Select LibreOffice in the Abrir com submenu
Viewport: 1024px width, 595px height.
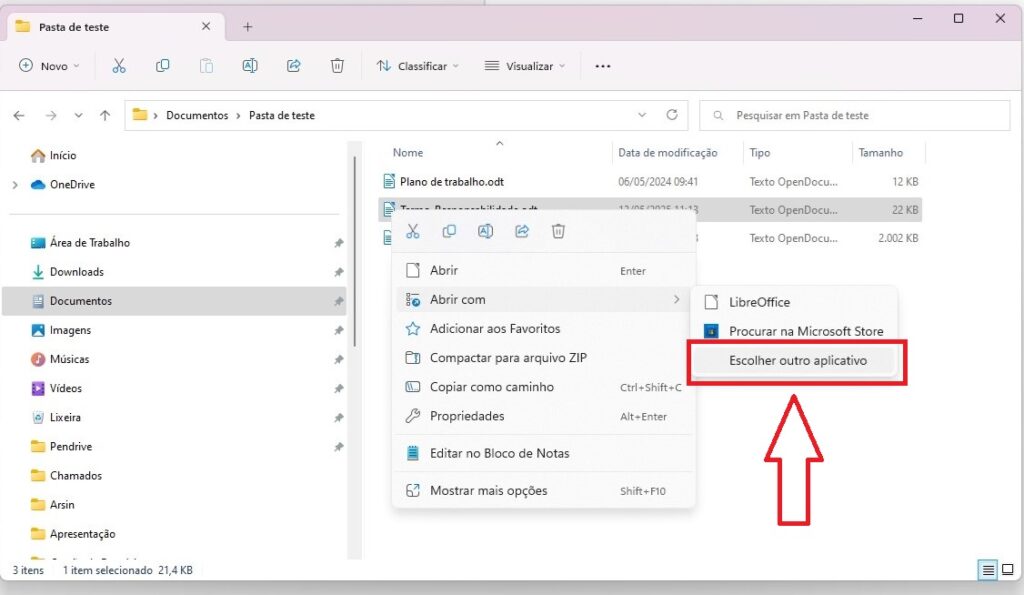[759, 302]
